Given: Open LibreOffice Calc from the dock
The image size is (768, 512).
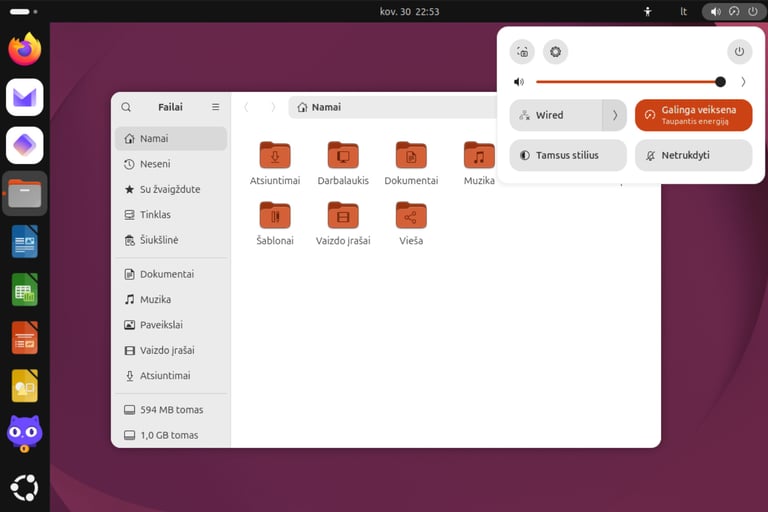Looking at the screenshot, I should click(24, 290).
